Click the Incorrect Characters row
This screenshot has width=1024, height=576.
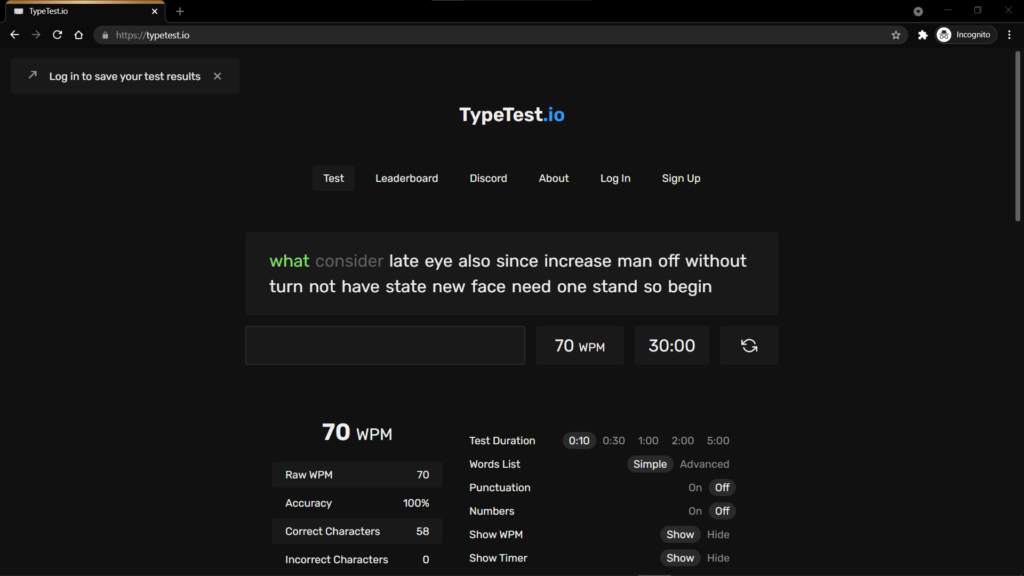coord(357,560)
